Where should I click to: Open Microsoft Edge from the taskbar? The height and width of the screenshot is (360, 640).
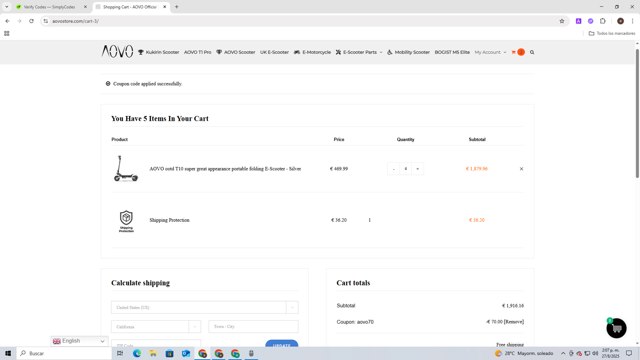(137, 353)
